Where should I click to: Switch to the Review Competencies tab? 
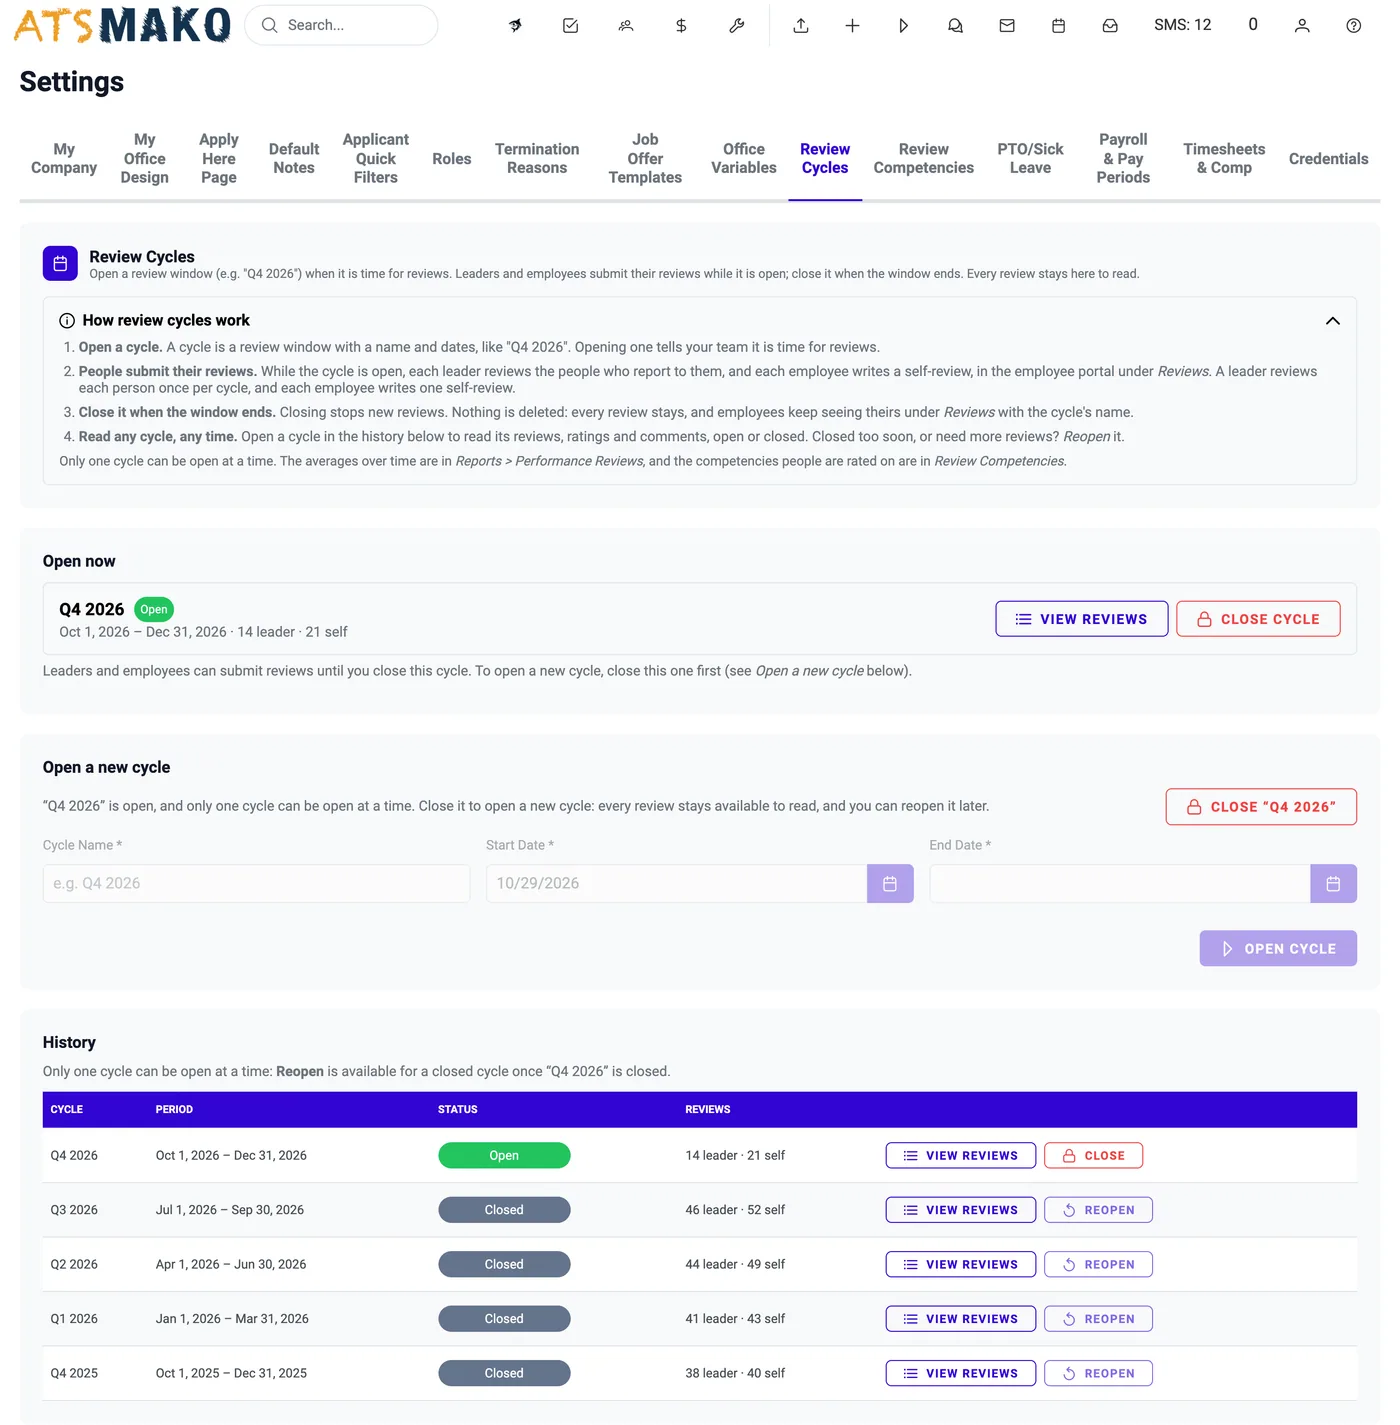tap(923, 159)
